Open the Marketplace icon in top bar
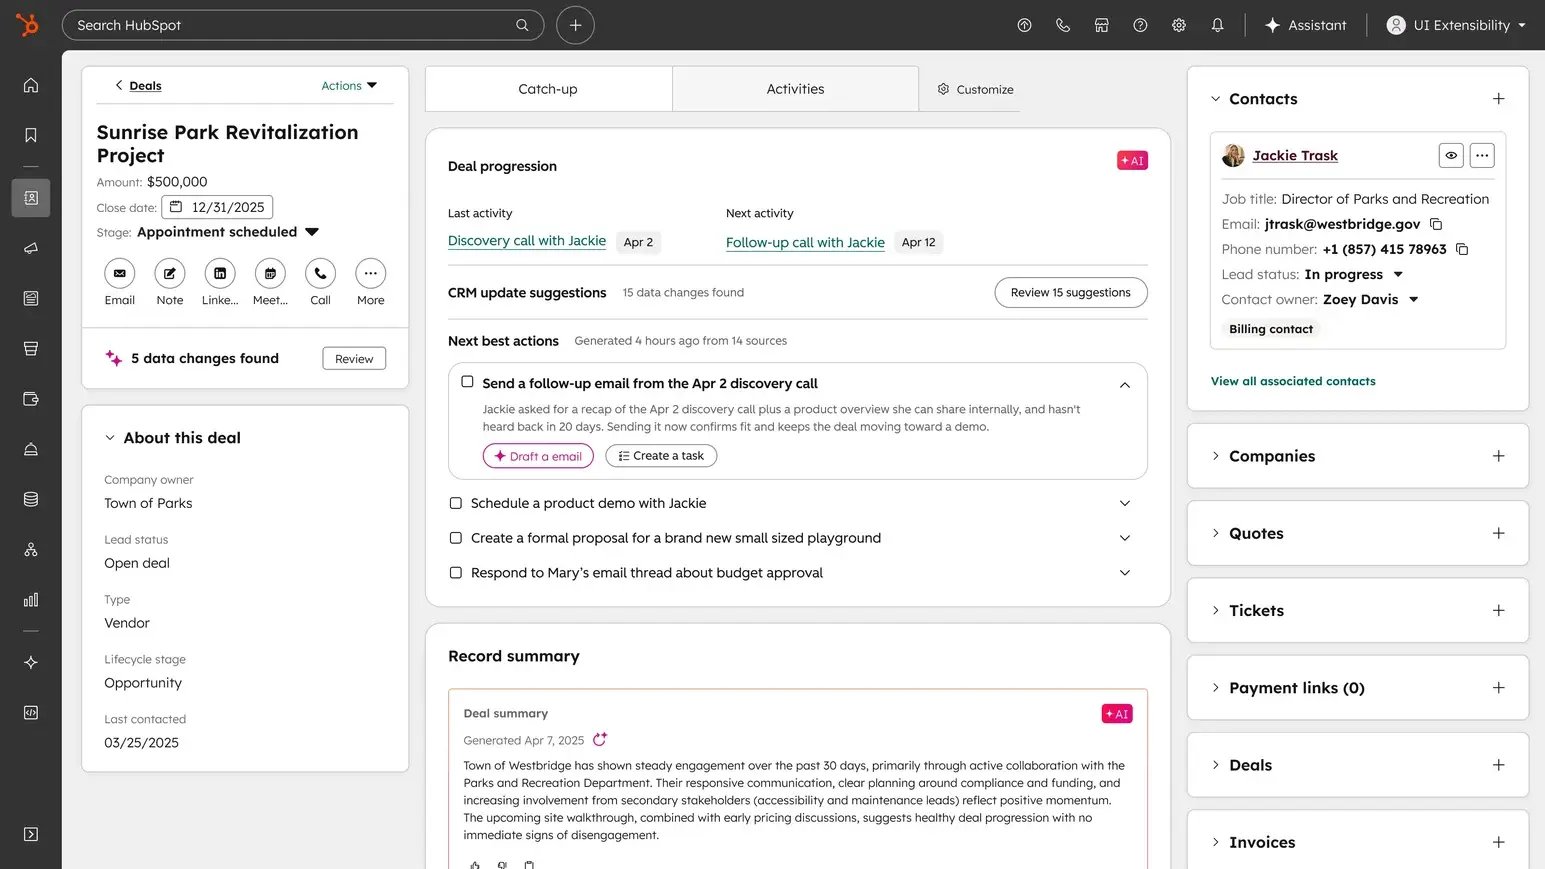The image size is (1545, 869). [1101, 25]
